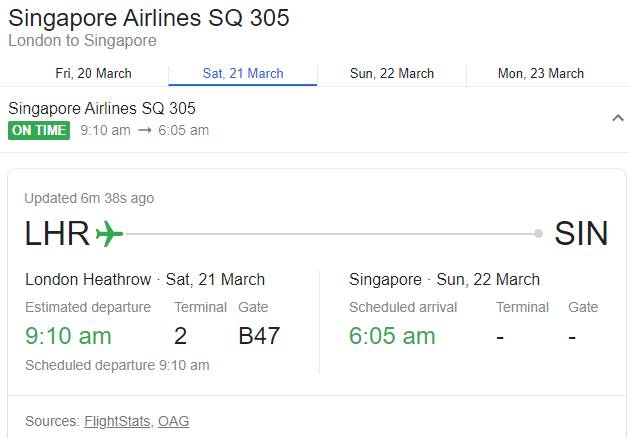Click the London Heathrow departure label
Viewport: 630px width, 438px height.
click(88, 279)
